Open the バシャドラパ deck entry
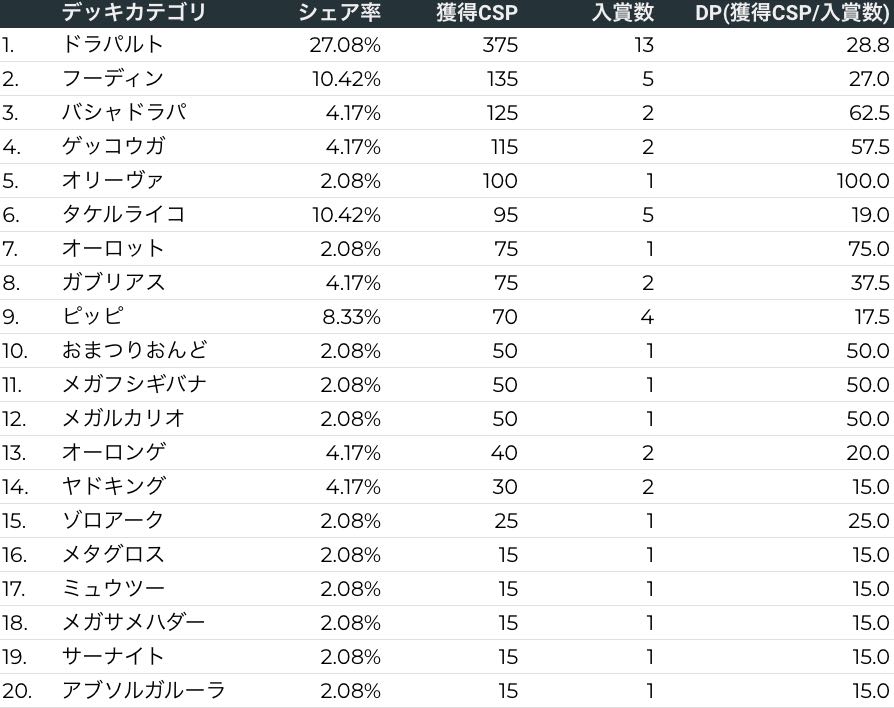Screen dimensions: 894x708 (124, 113)
